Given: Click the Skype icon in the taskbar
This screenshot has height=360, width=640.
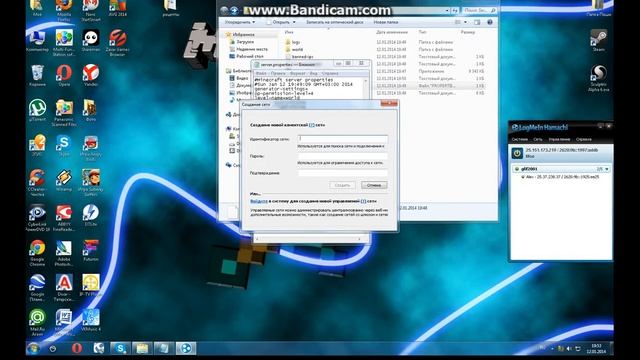Looking at the screenshot, I should 120,348.
